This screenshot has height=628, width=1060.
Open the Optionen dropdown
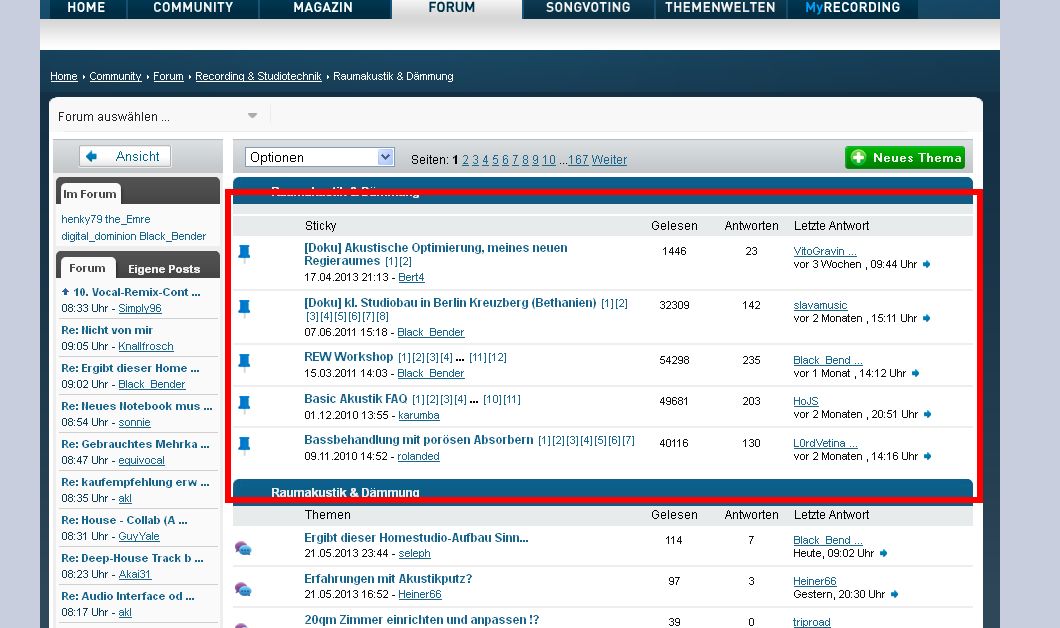click(319, 158)
